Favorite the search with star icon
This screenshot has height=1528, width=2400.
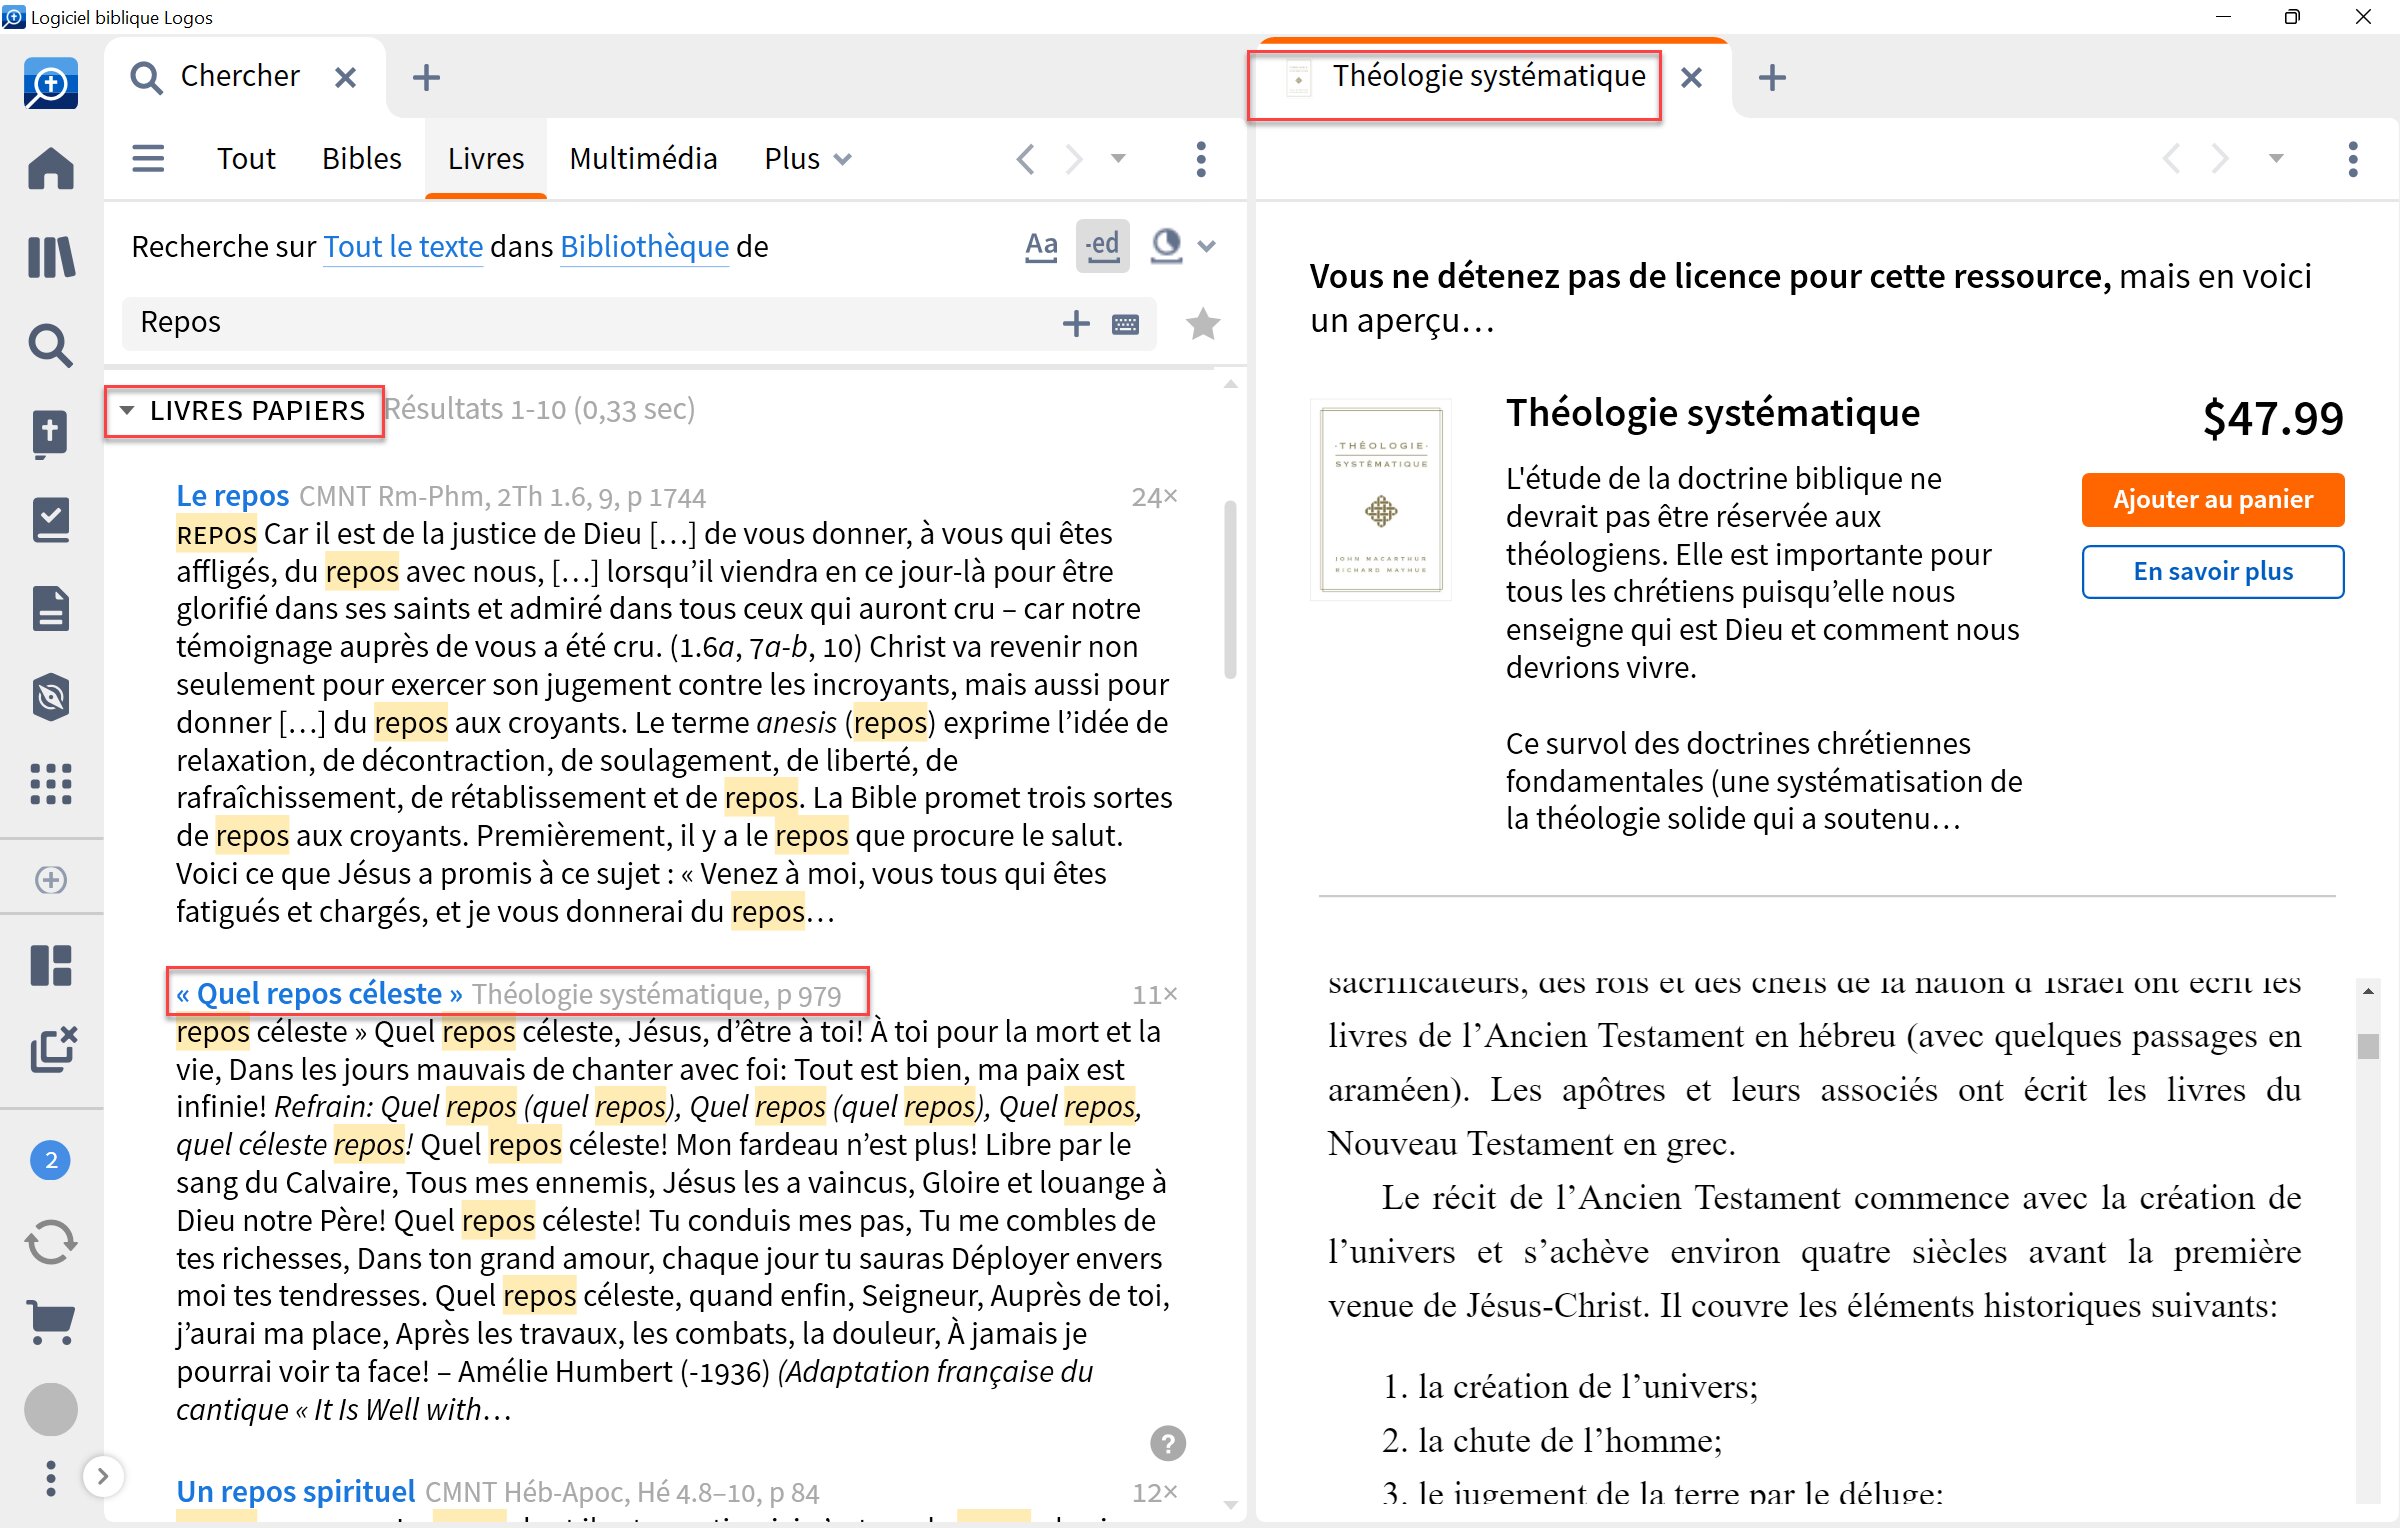[x=1202, y=323]
